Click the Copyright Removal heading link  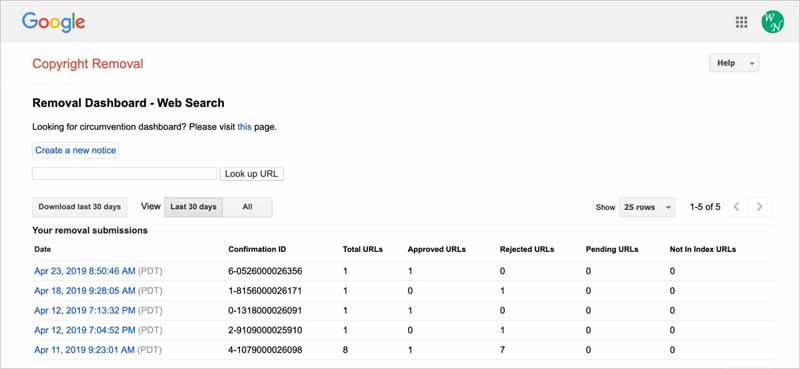tap(88, 64)
